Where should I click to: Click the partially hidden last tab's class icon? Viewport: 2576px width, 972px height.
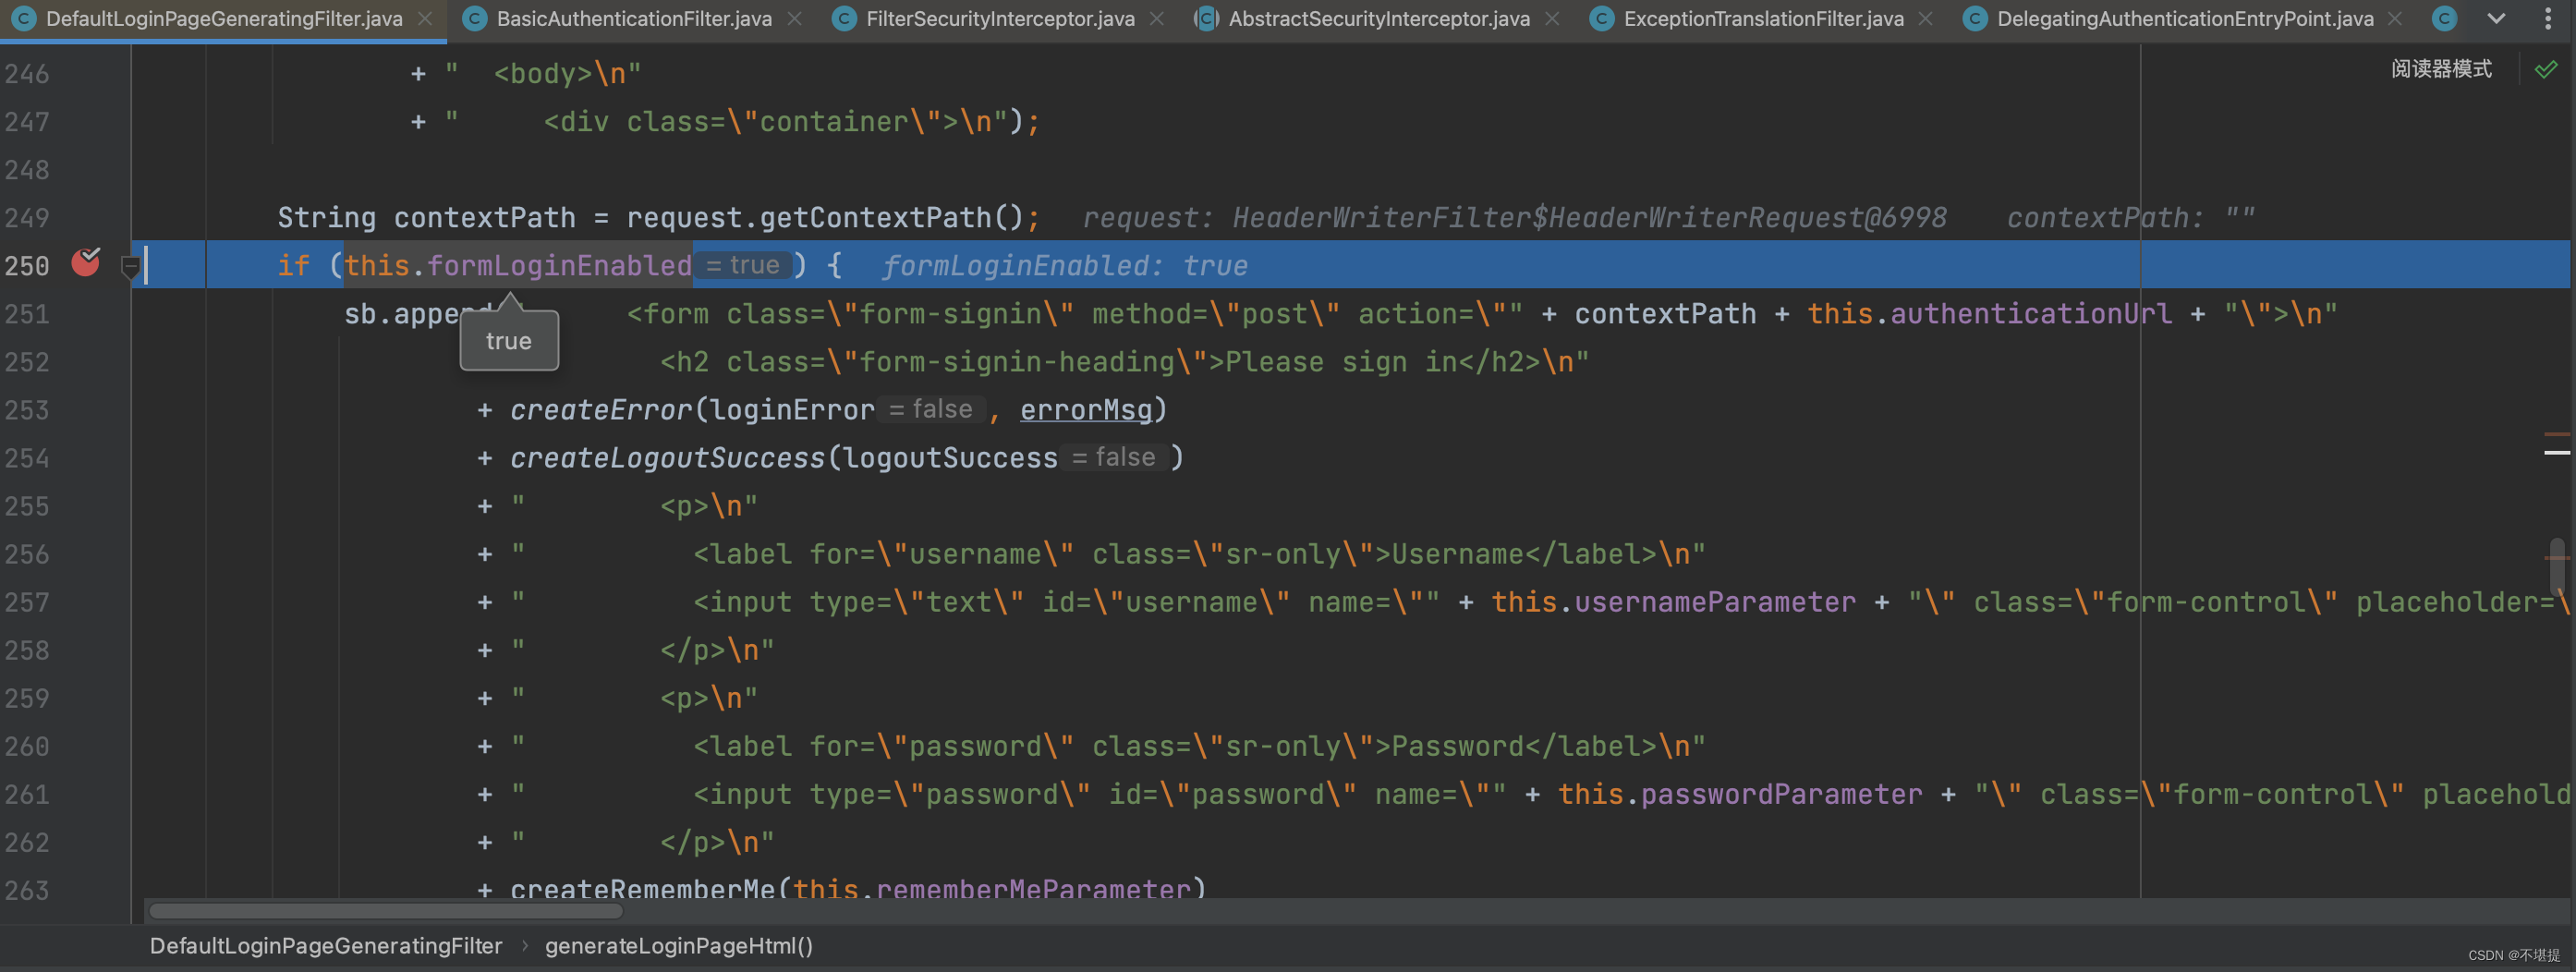(2445, 19)
